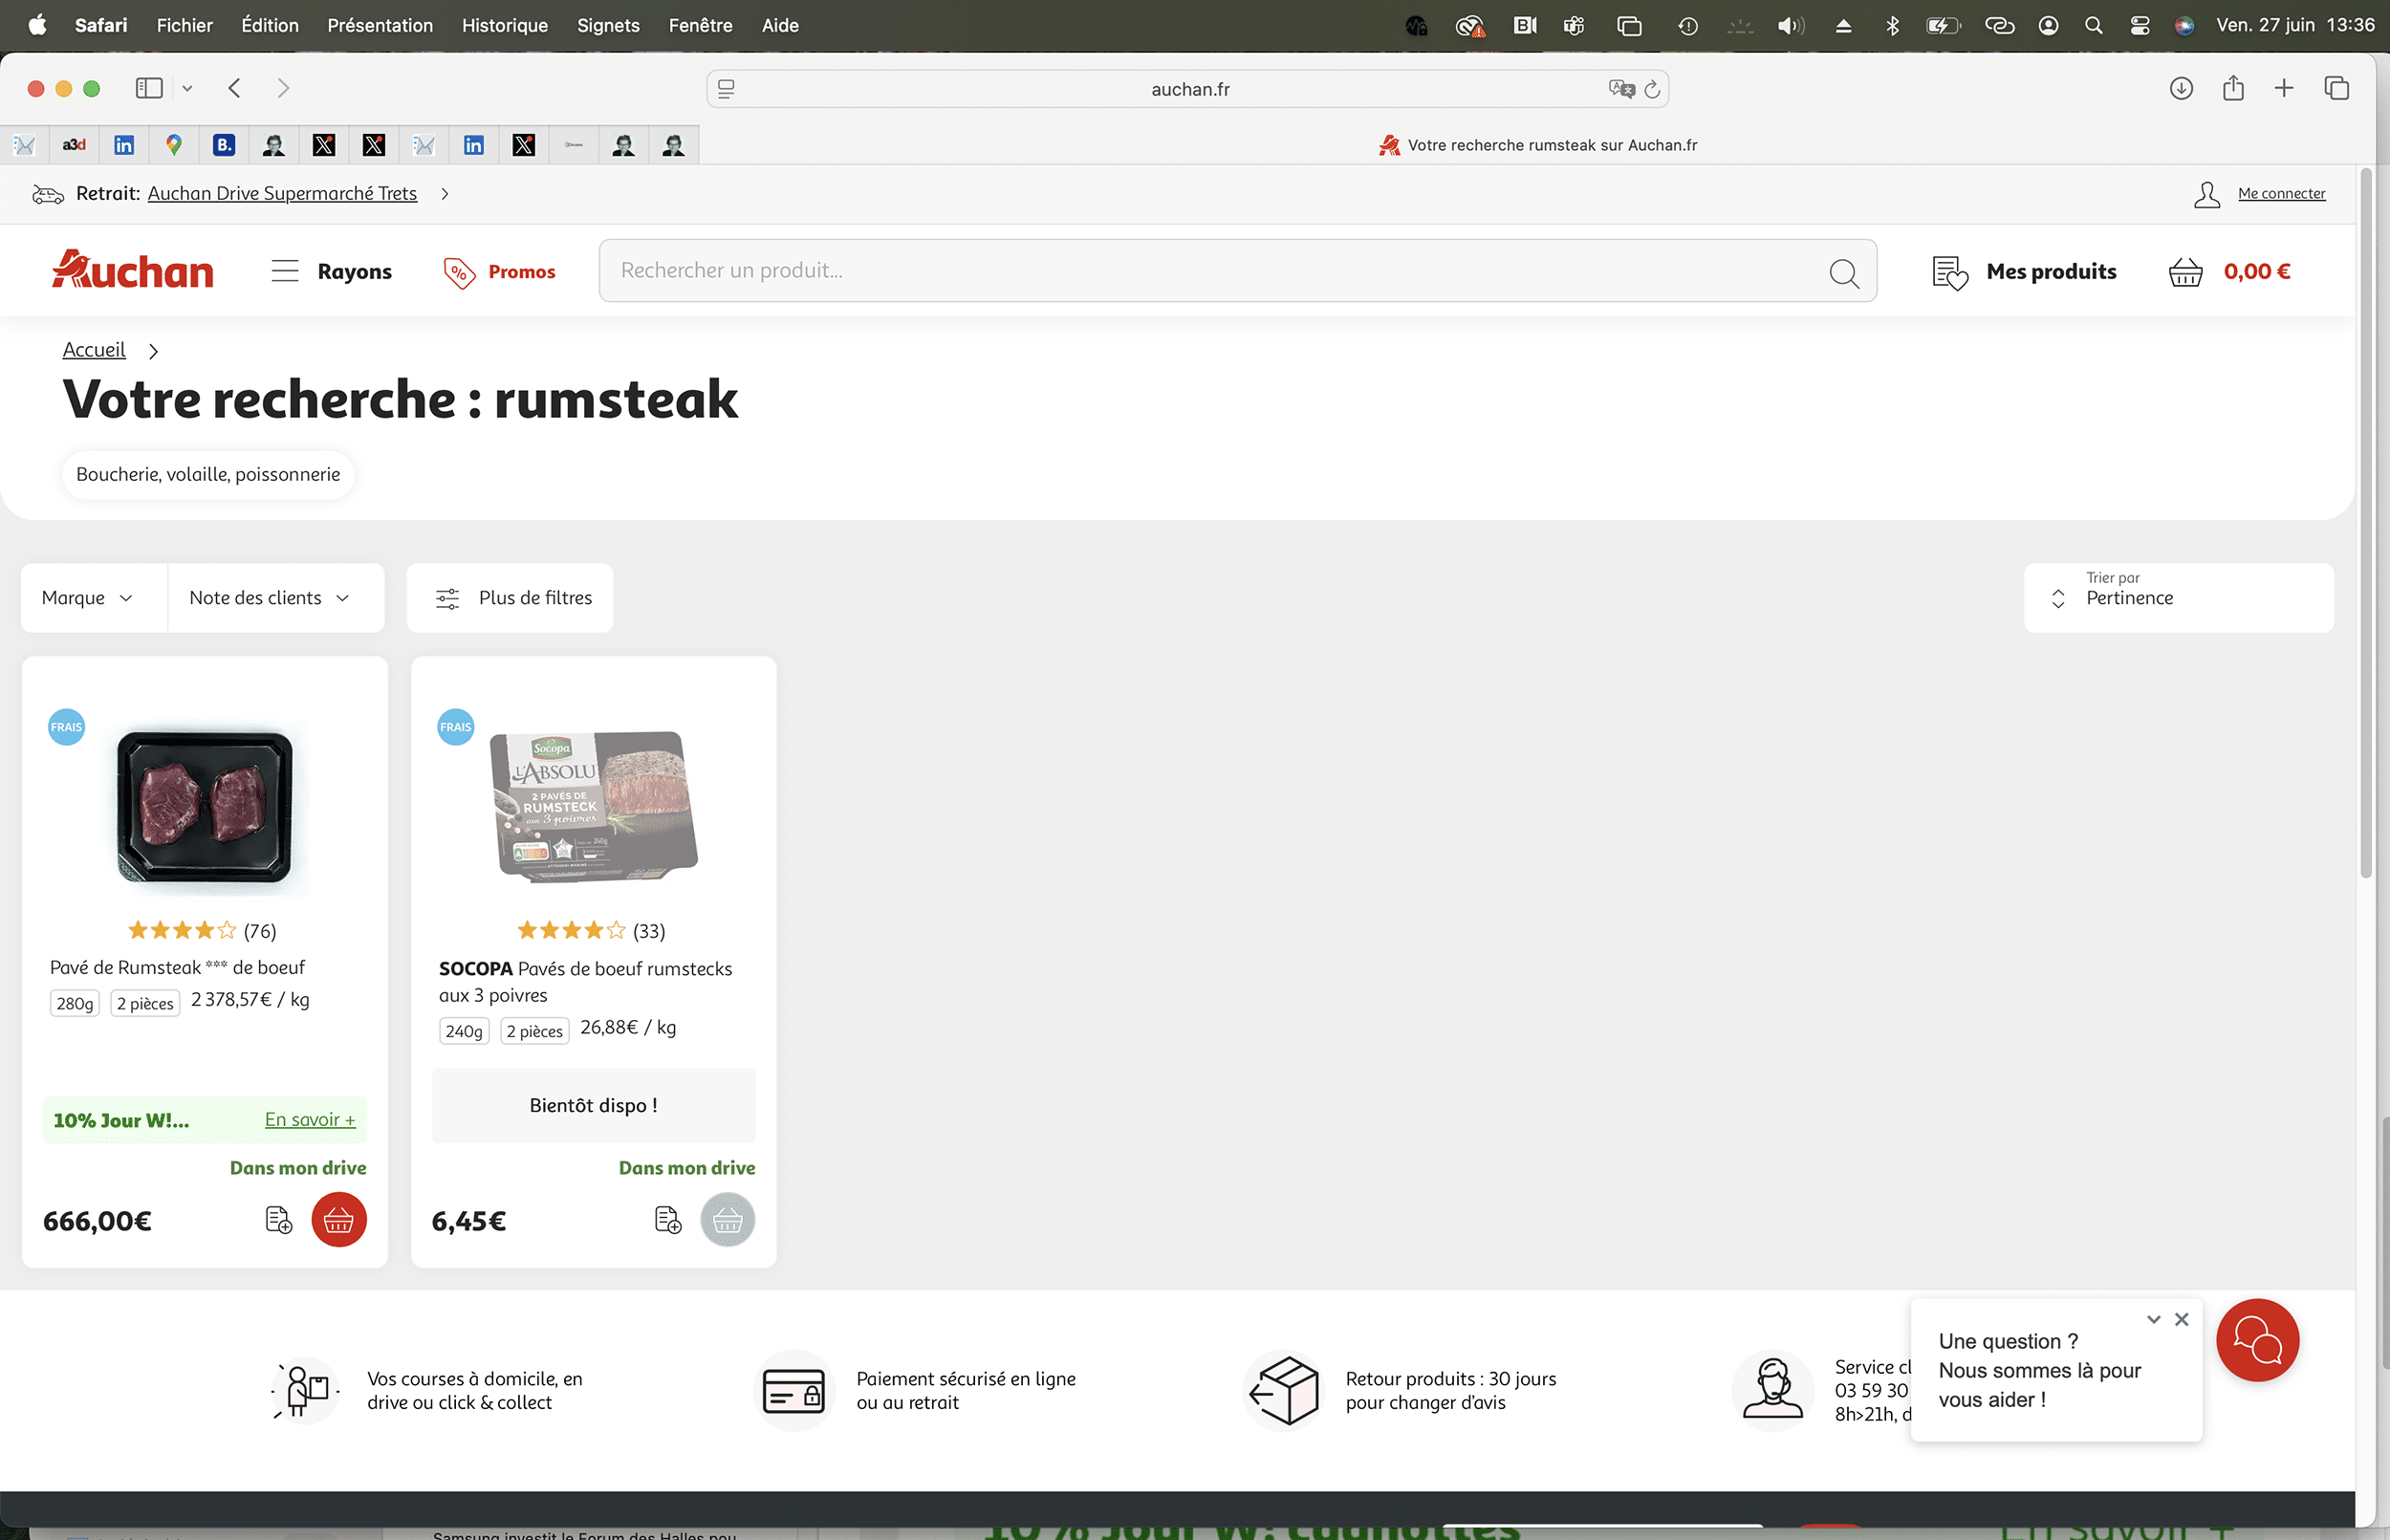This screenshot has width=2390, height=1540.
Task: Click the Auchan logo
Action: coord(133,270)
